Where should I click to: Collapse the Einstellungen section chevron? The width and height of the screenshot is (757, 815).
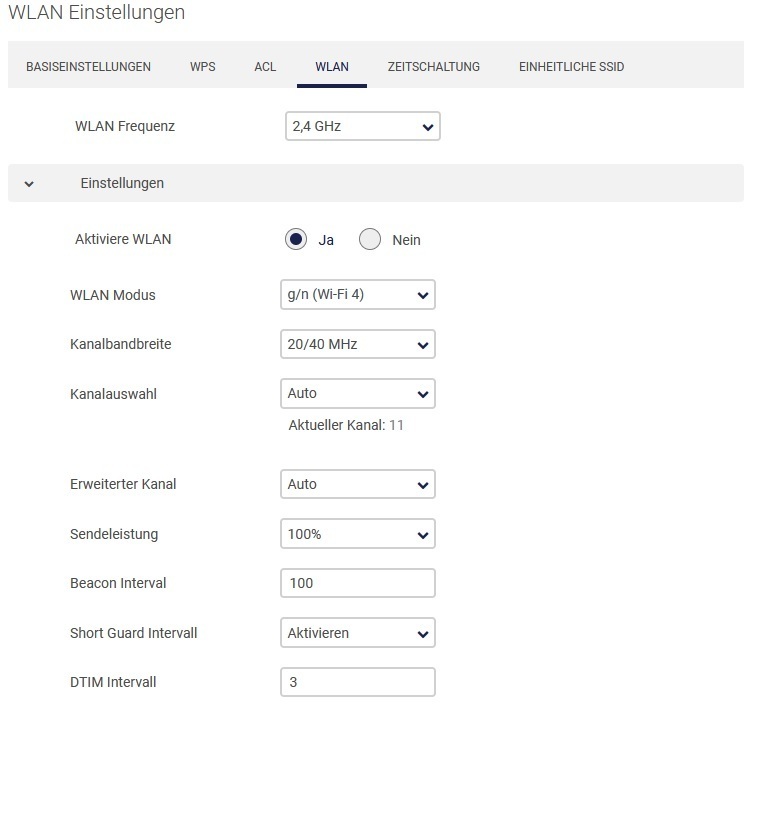pos(29,184)
